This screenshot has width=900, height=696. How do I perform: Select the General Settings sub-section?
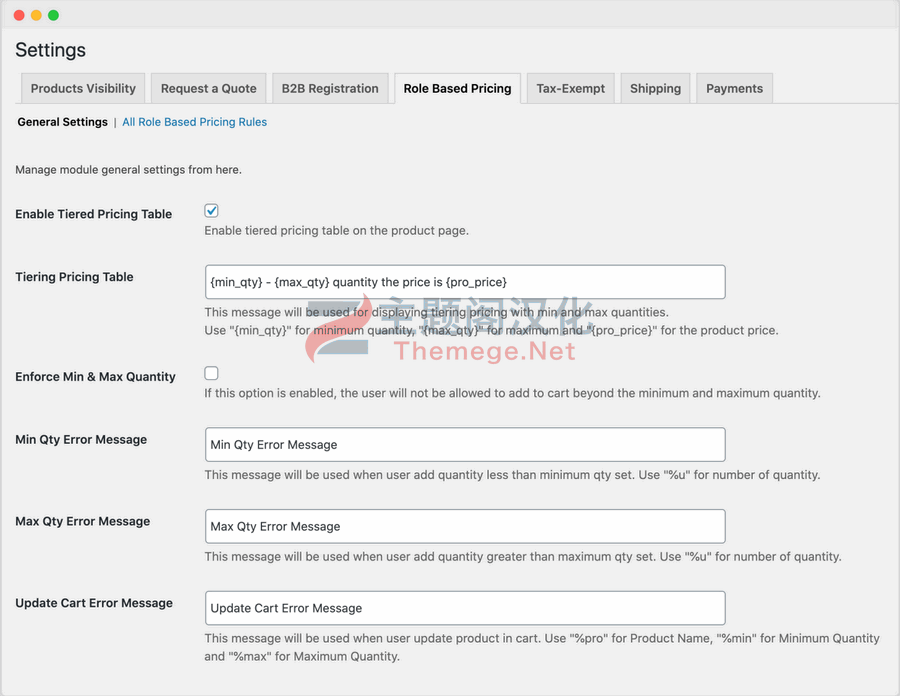[x=63, y=122]
